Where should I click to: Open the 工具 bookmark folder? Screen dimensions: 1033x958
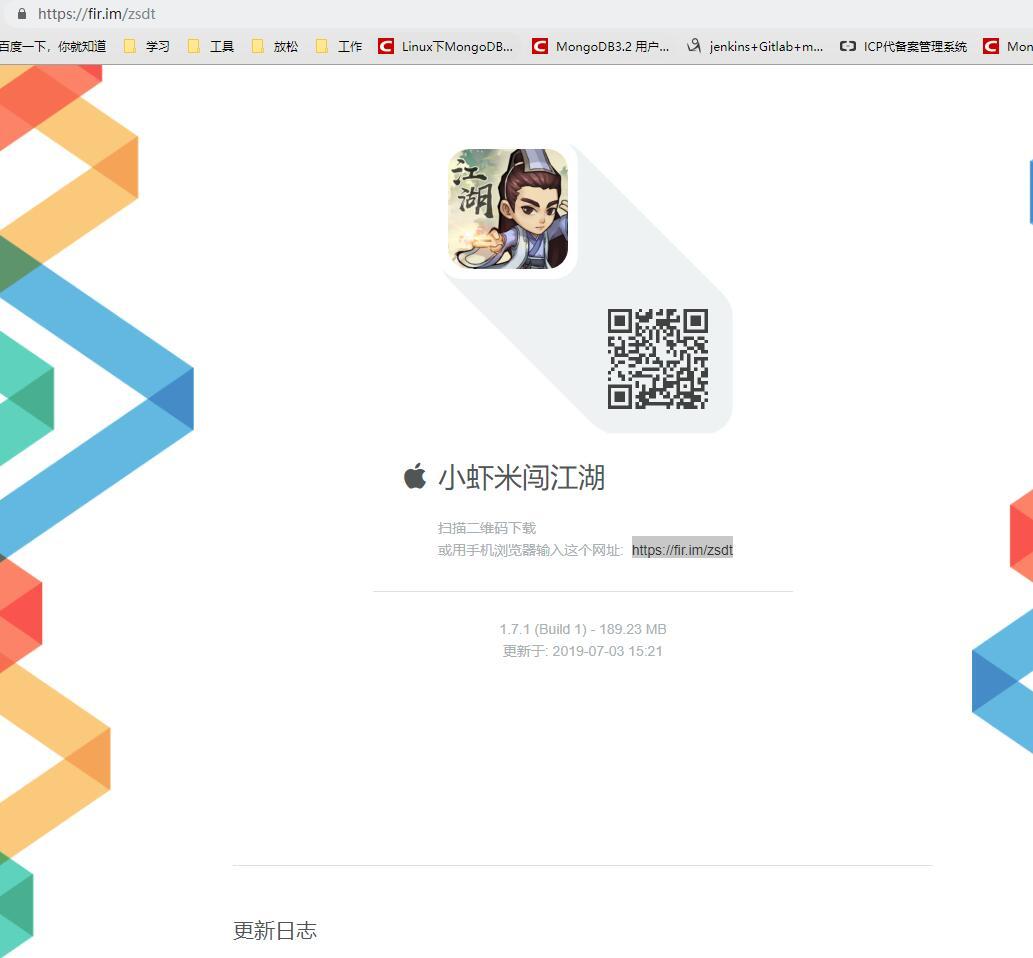click(211, 46)
